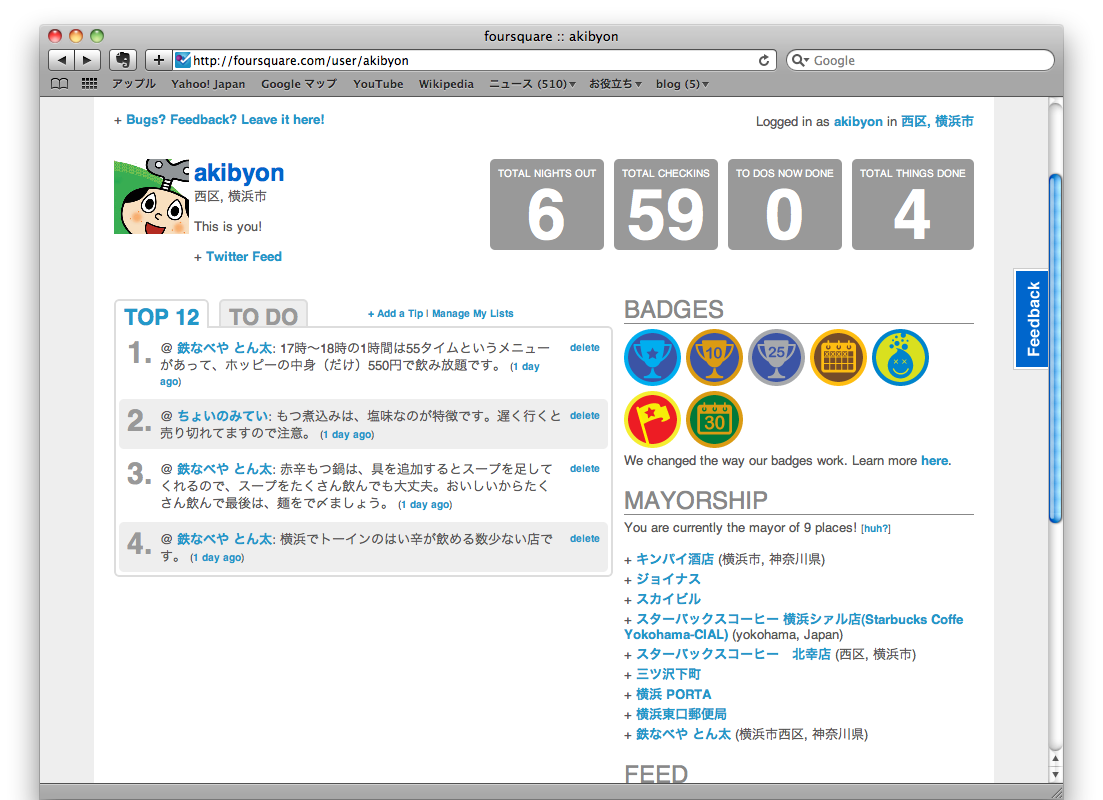Expand the blog (5) bookmarks folder
The image size is (1103, 800).
[x=682, y=84]
